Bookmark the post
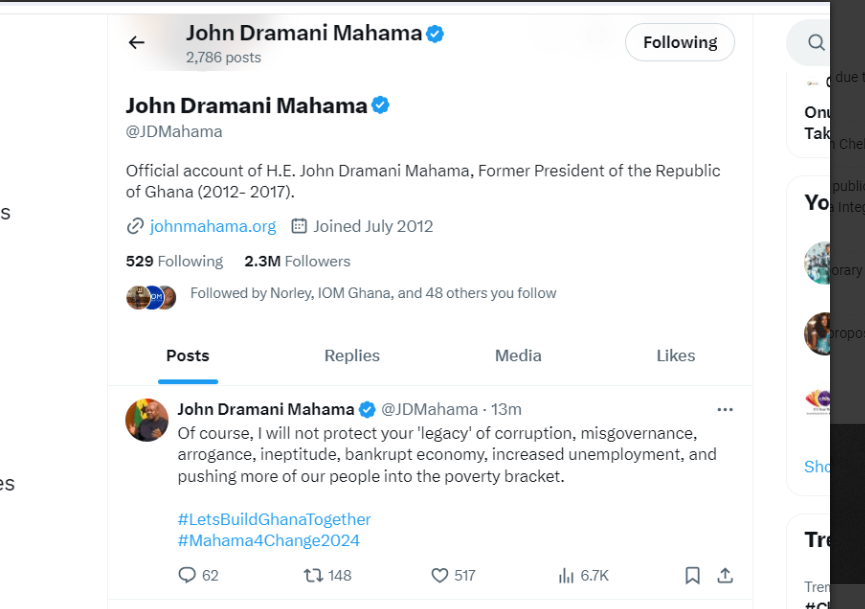The height and width of the screenshot is (609, 865). coord(692,575)
